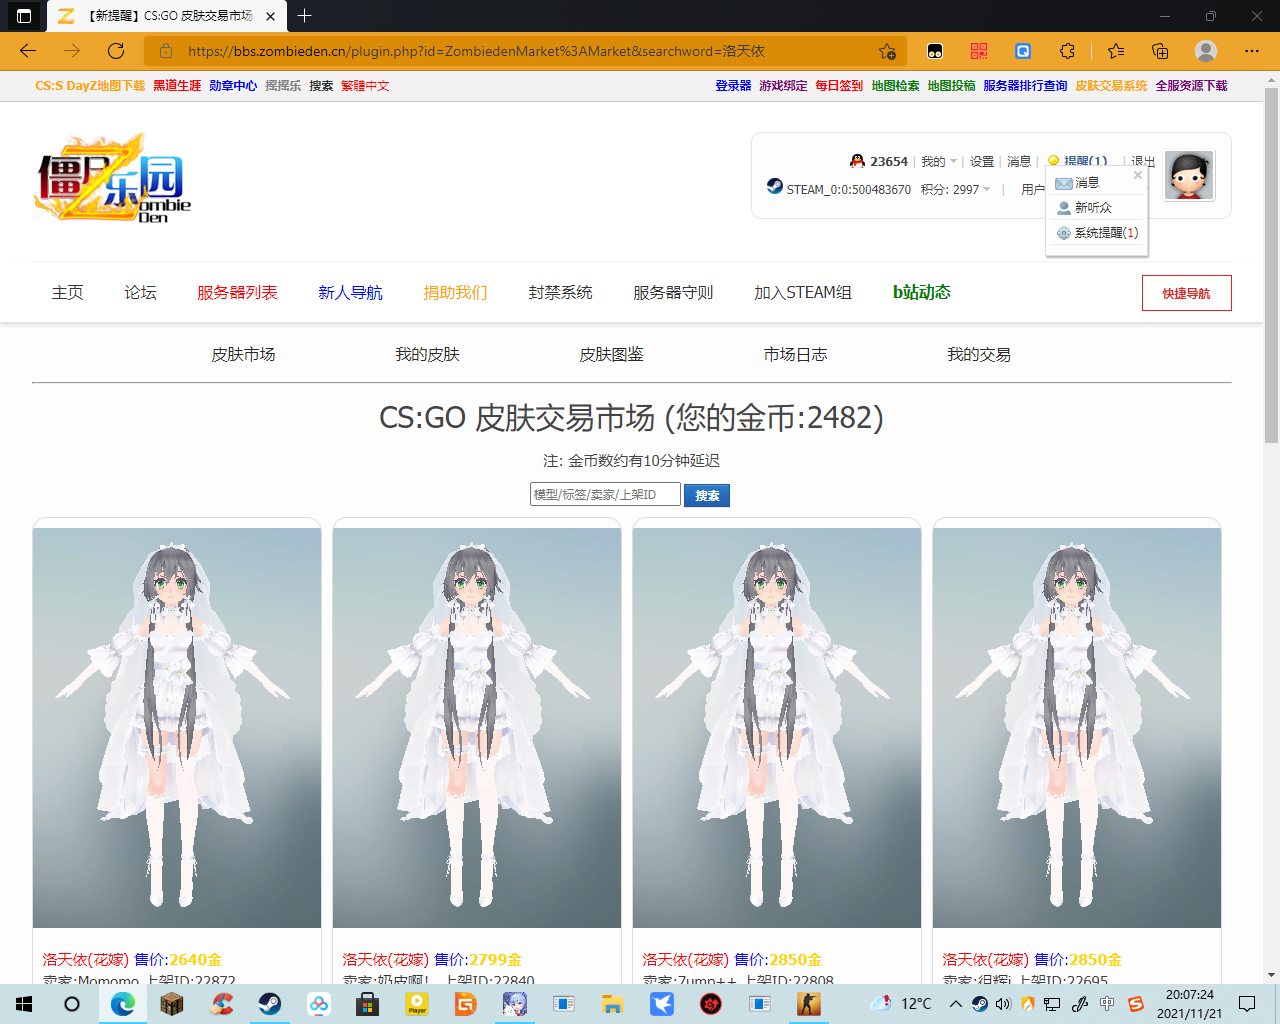Open a new browser tab with plus

tap(305, 16)
